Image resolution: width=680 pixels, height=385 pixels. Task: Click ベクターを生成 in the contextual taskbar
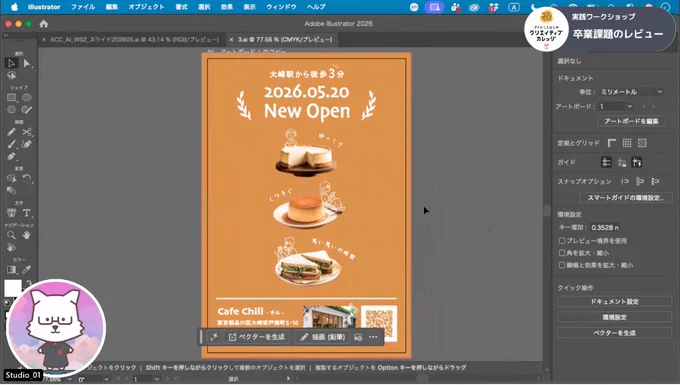coord(257,337)
